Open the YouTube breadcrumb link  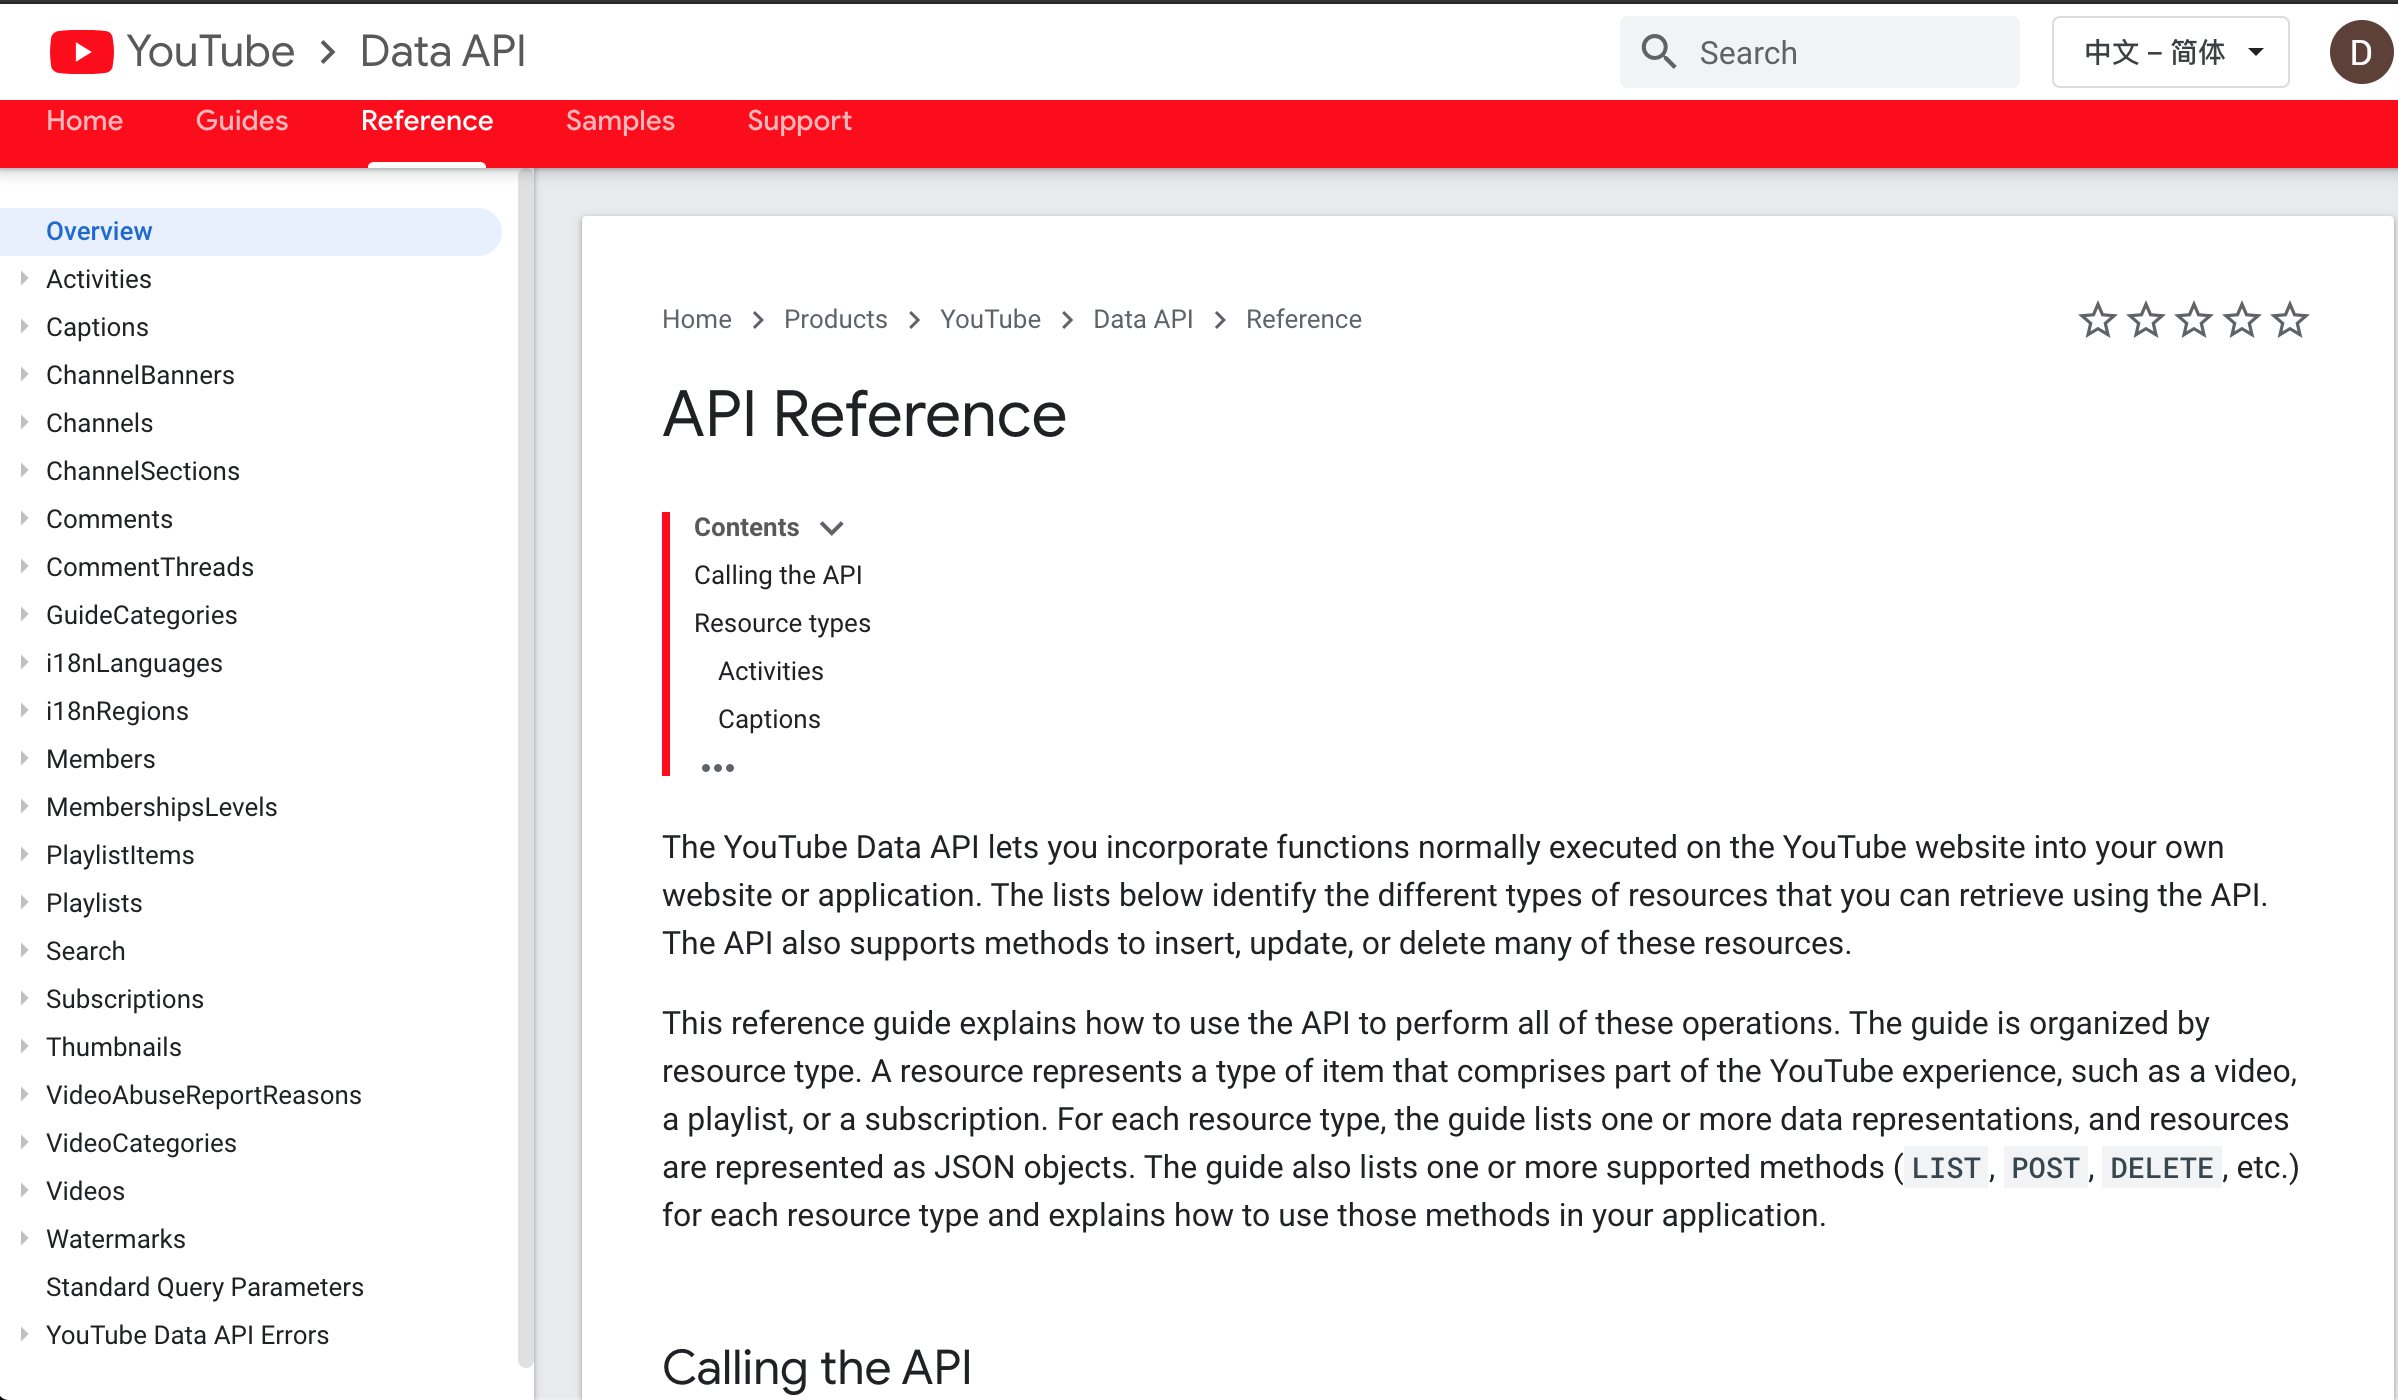pyautogui.click(x=990, y=319)
